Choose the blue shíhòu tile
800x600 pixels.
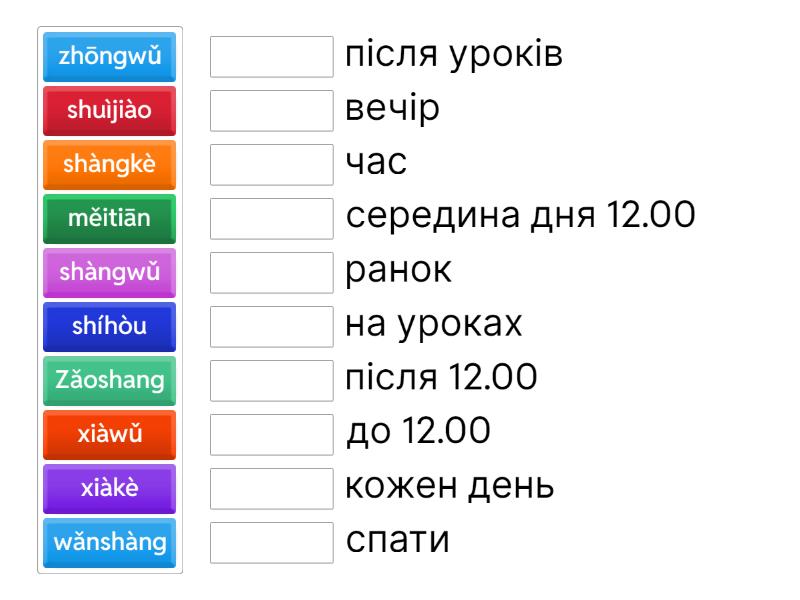pos(110,327)
